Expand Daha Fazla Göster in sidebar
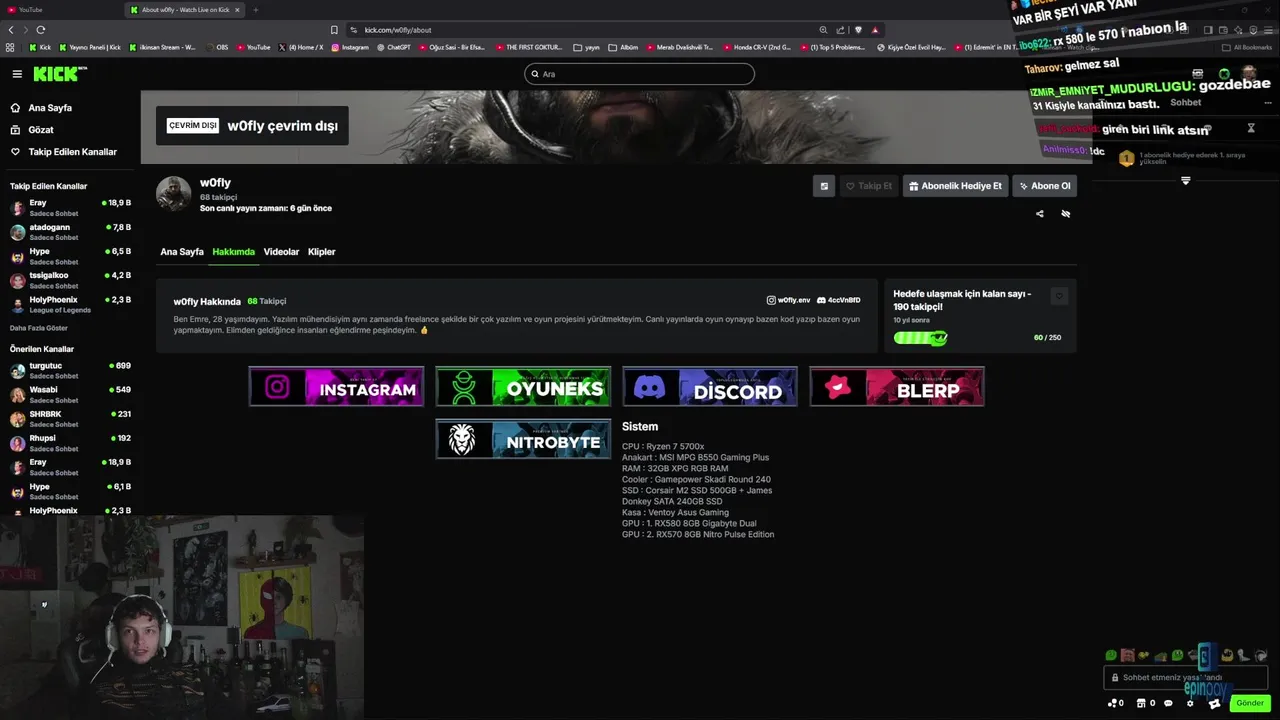 coord(39,328)
